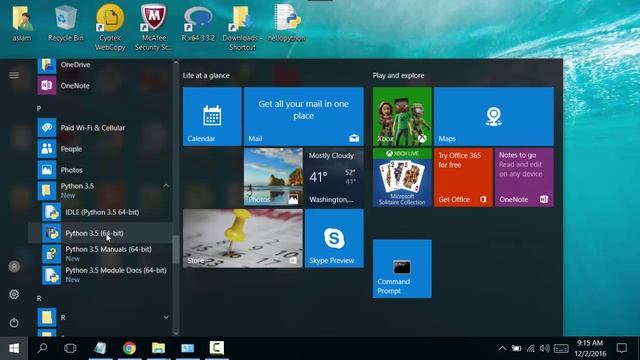Image resolution: width=640 pixels, height=360 pixels.
Task: Open taskbar Search magnifier
Action: (42, 348)
